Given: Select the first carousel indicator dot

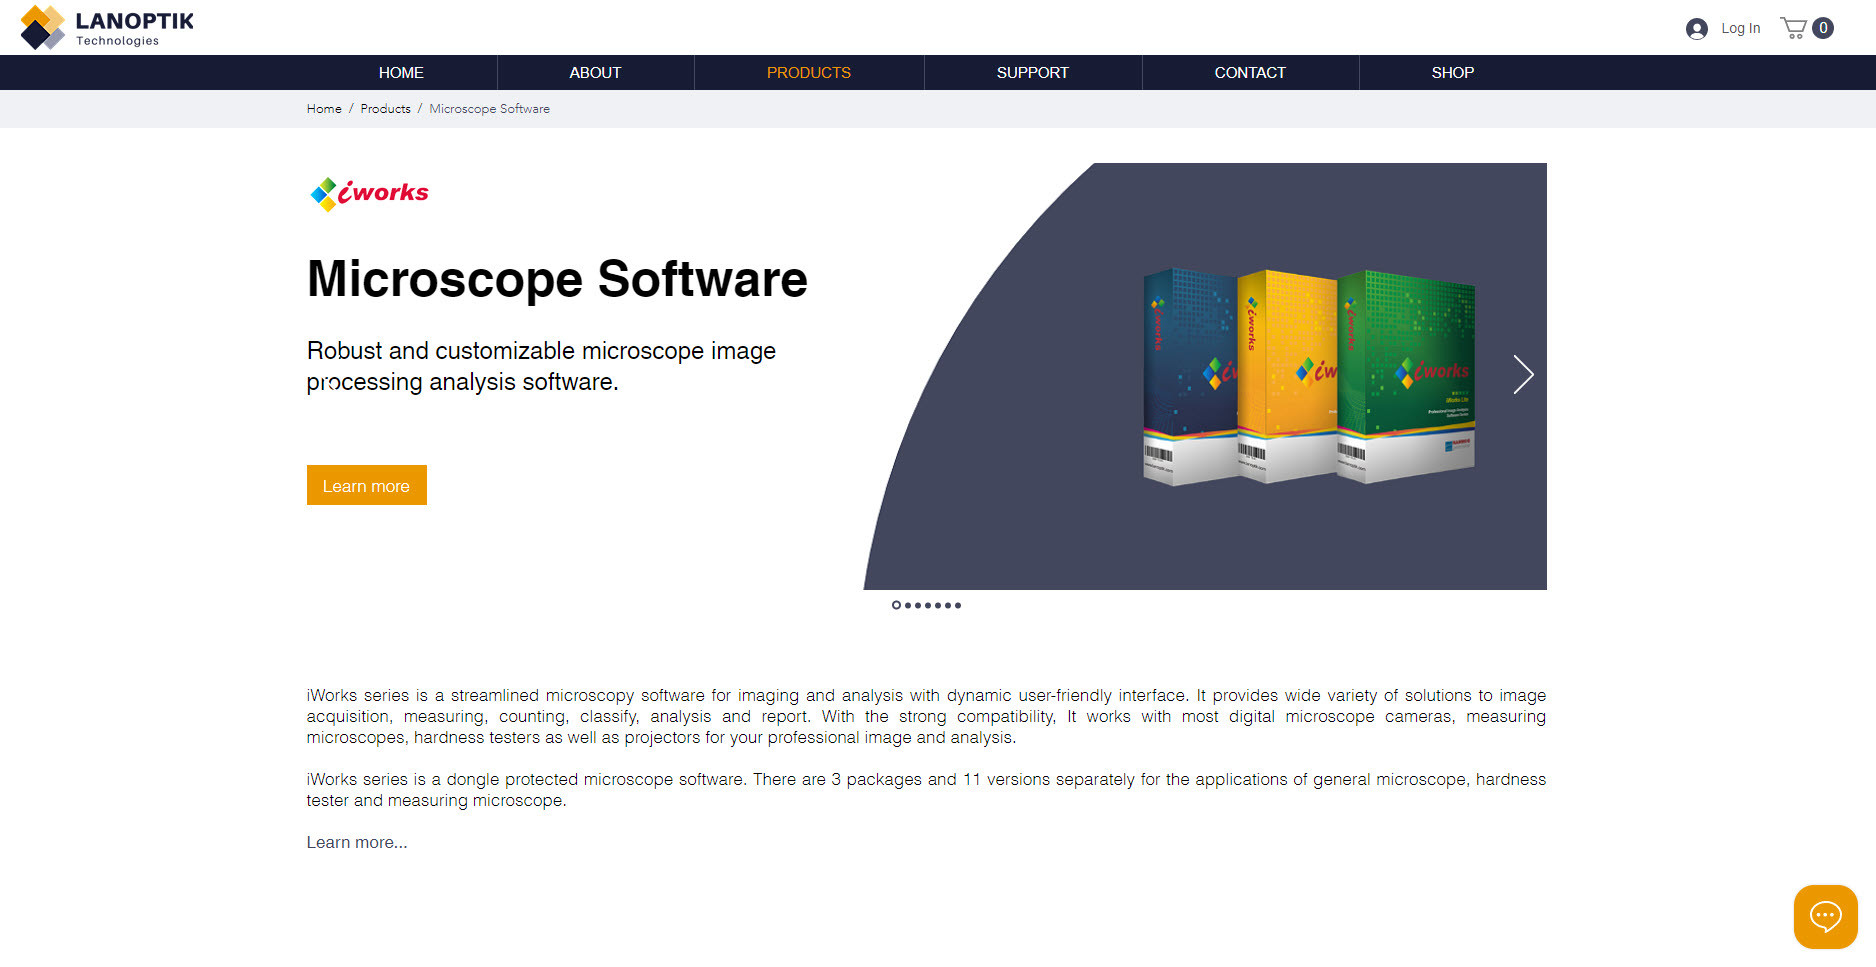Looking at the screenshot, I should (895, 604).
